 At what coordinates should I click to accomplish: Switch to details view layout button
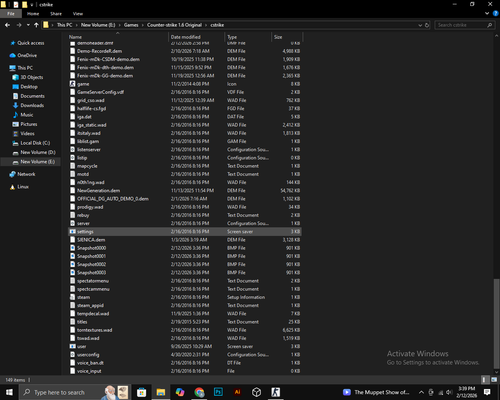[485, 380]
